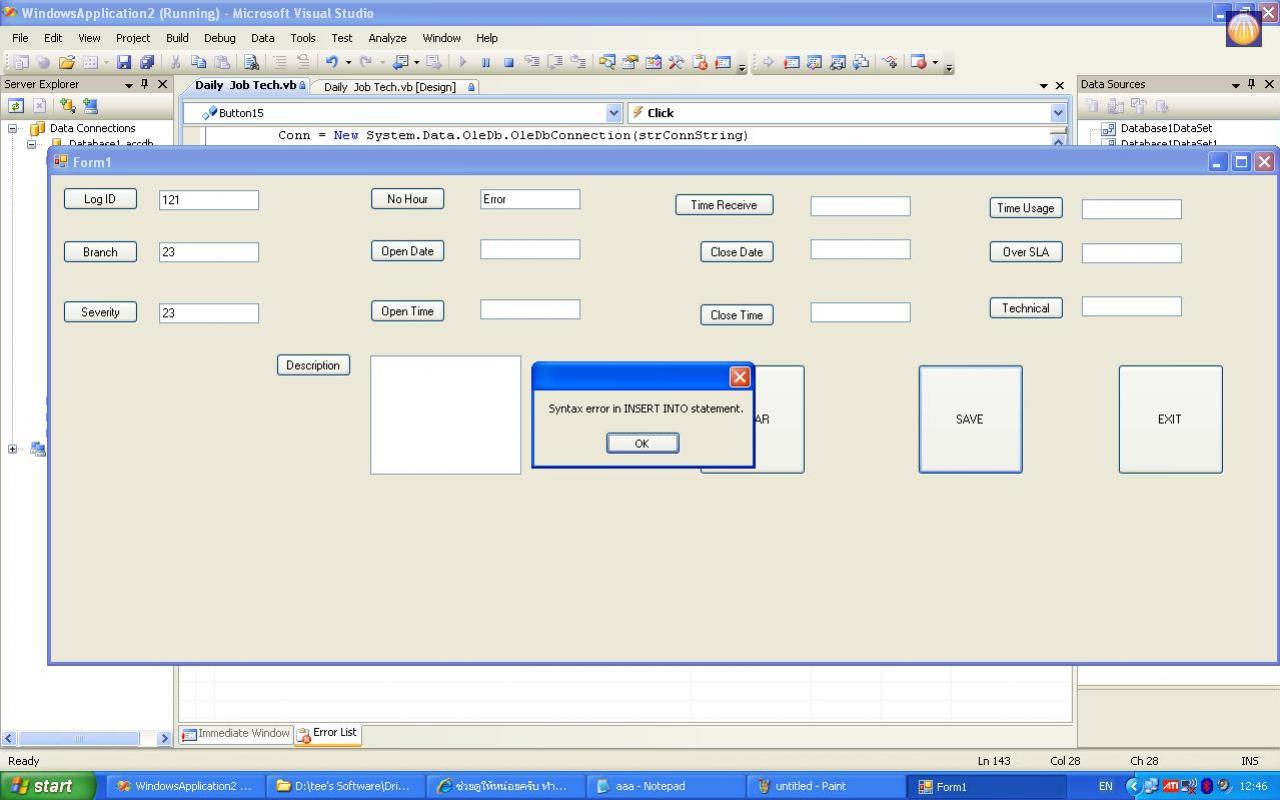The width and height of the screenshot is (1280, 800).
Task: Toggle auto-hide pin on Data Sources
Action: coord(1251,85)
